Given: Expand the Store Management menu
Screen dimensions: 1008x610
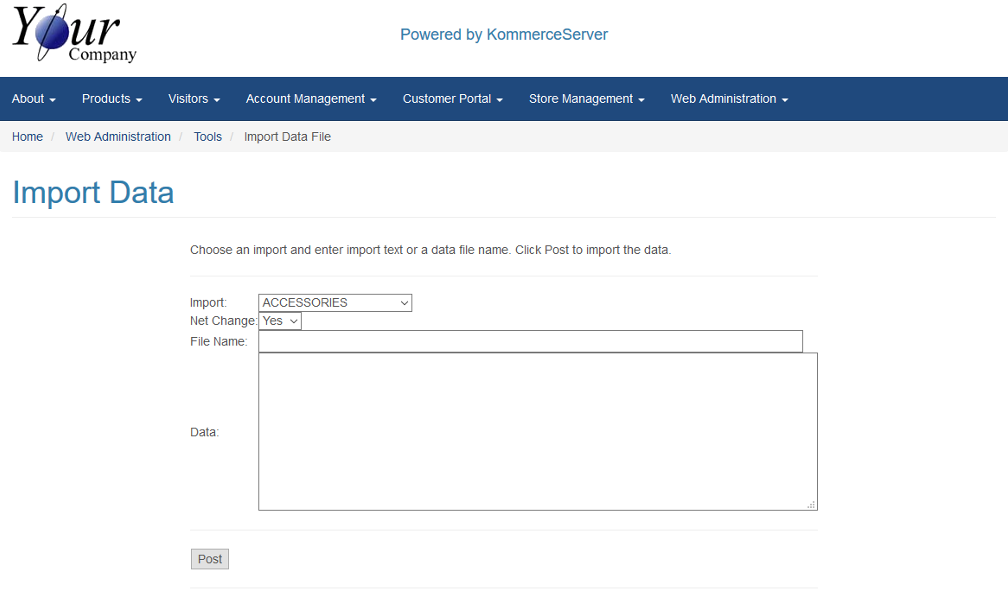Looking at the screenshot, I should (x=586, y=99).
